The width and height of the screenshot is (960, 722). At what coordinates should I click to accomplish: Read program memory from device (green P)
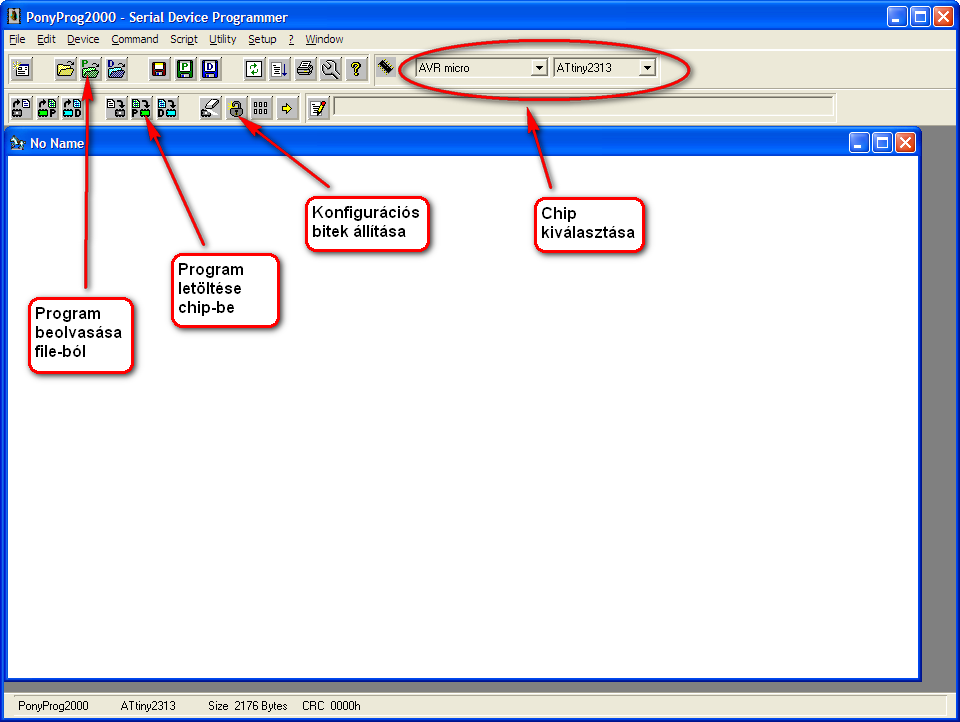coord(48,108)
